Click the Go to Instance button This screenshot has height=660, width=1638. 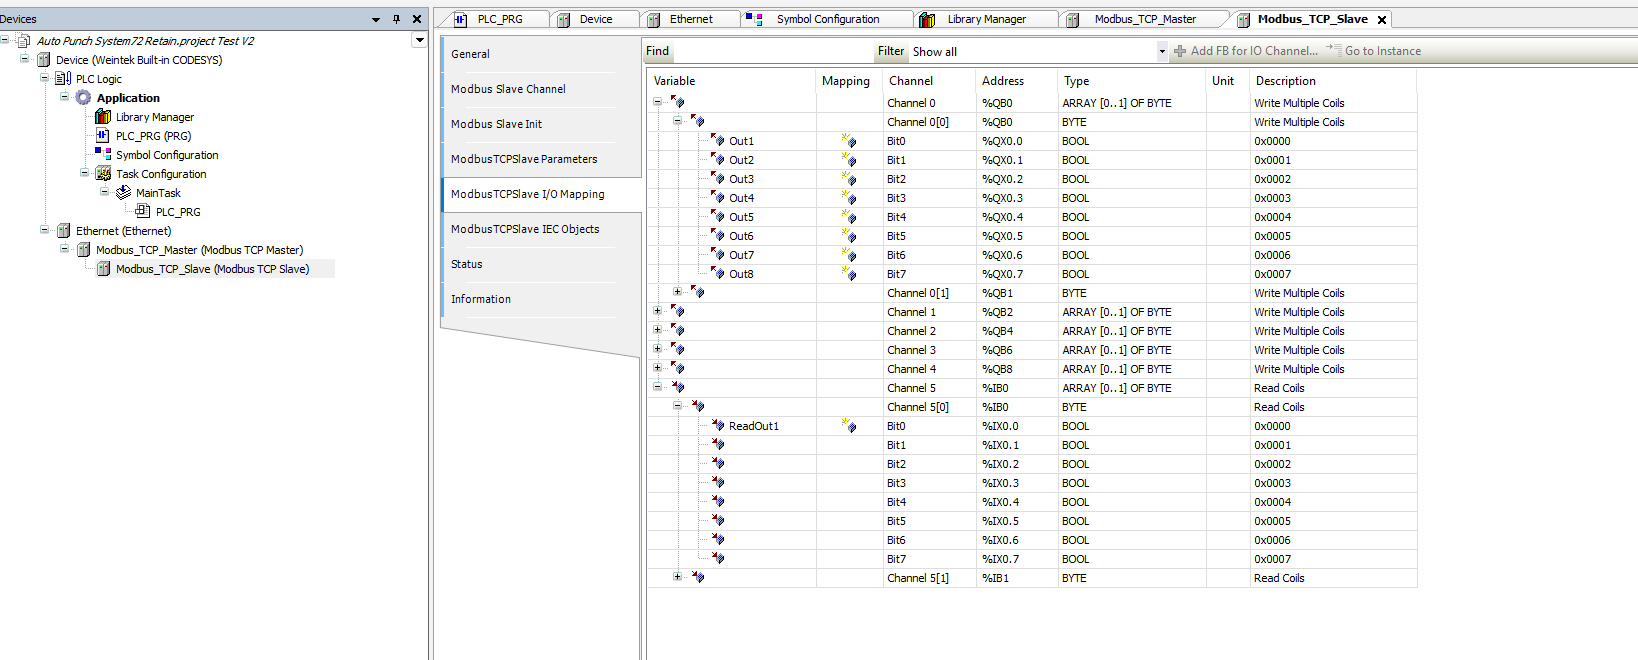coord(1374,51)
